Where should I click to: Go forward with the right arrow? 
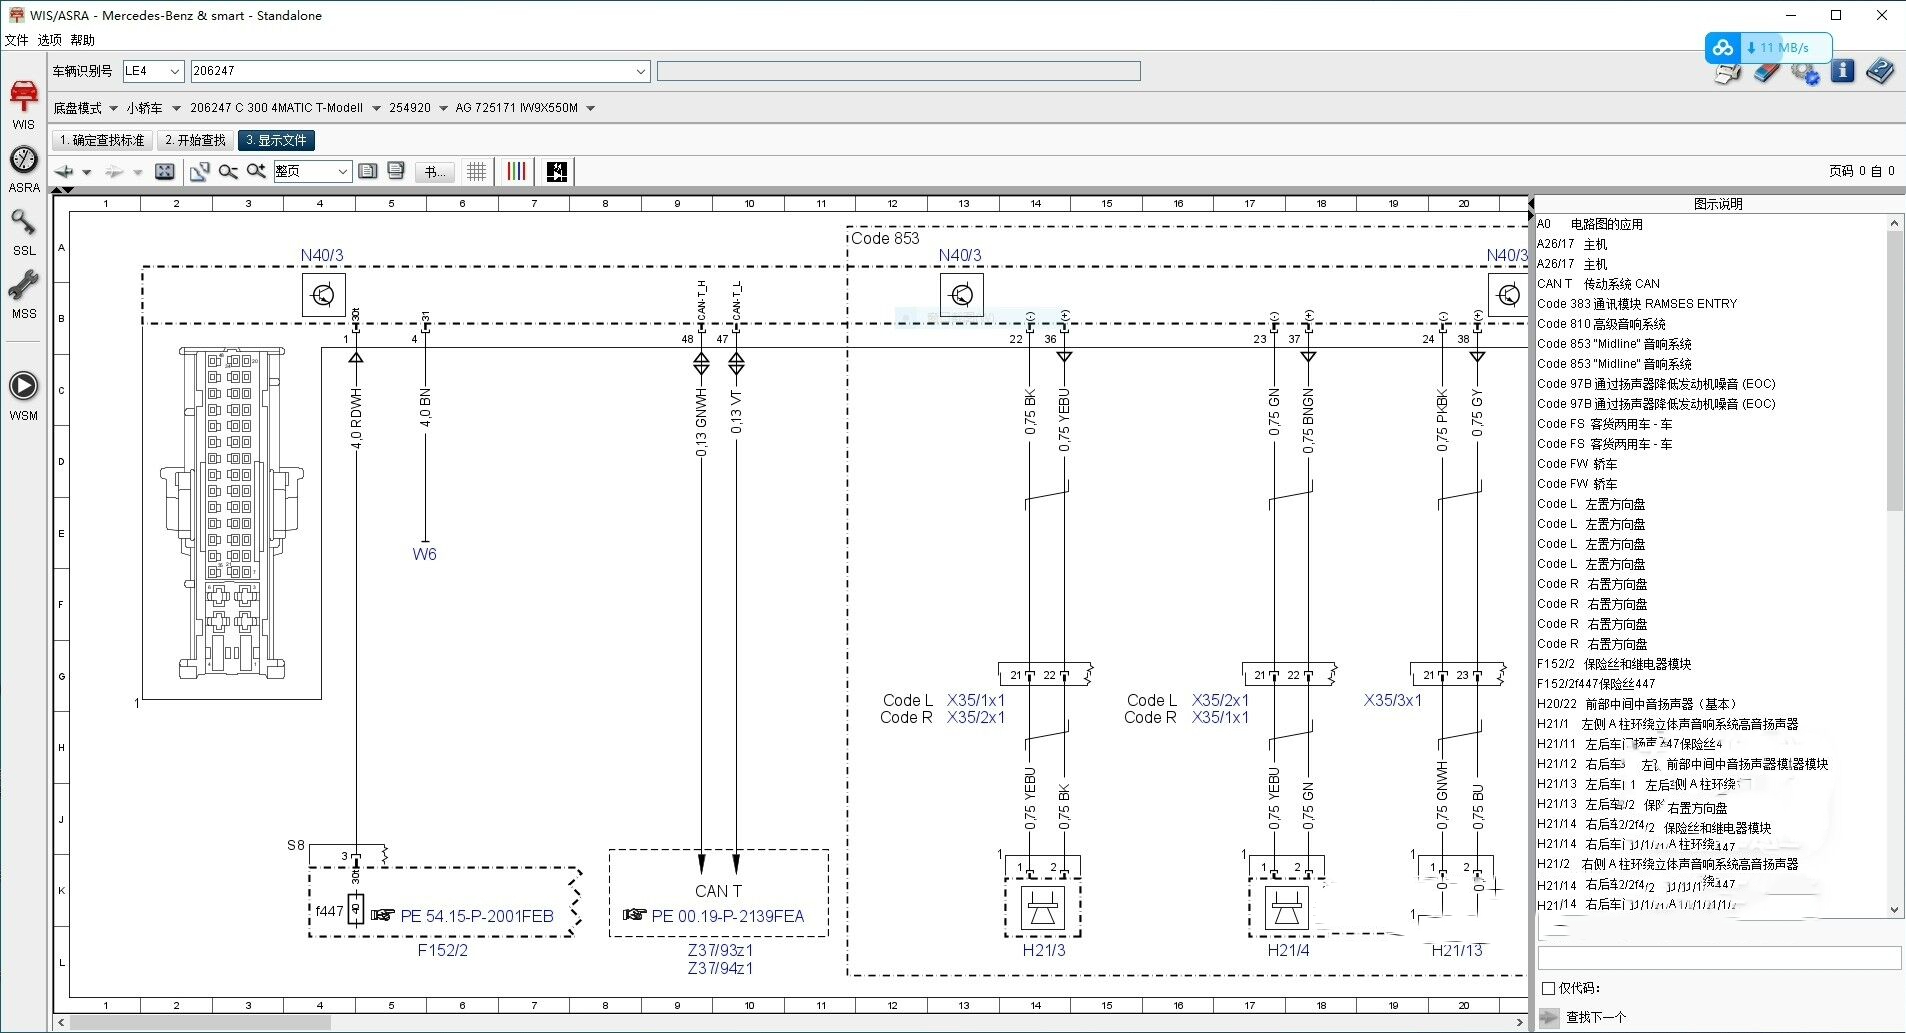click(115, 172)
